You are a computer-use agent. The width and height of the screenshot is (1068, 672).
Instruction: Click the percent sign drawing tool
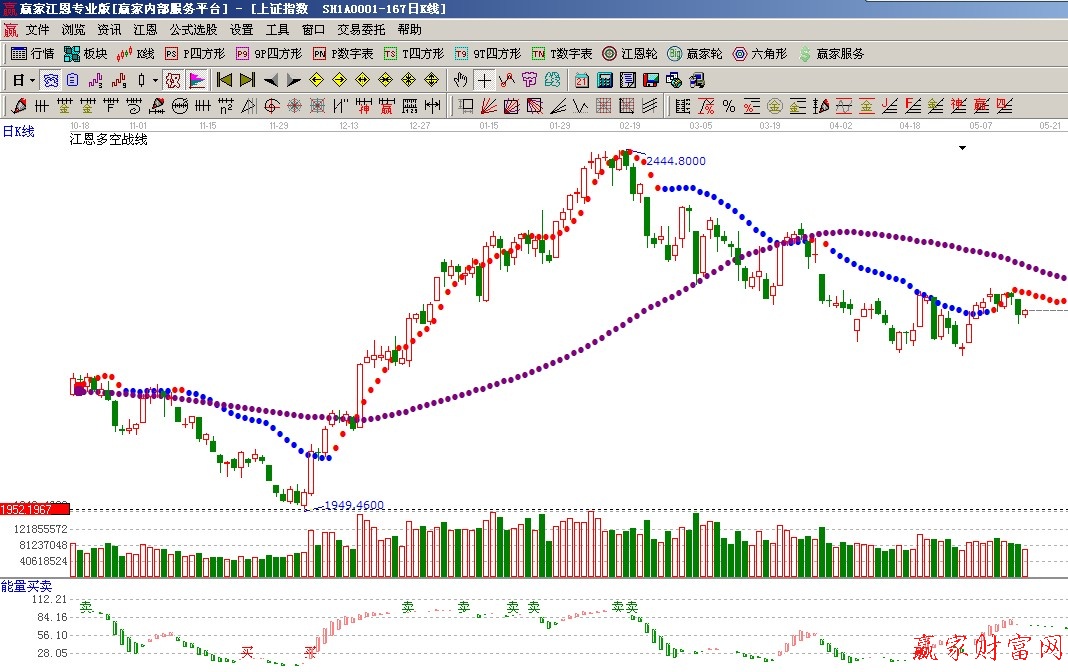pyautogui.click(x=729, y=106)
